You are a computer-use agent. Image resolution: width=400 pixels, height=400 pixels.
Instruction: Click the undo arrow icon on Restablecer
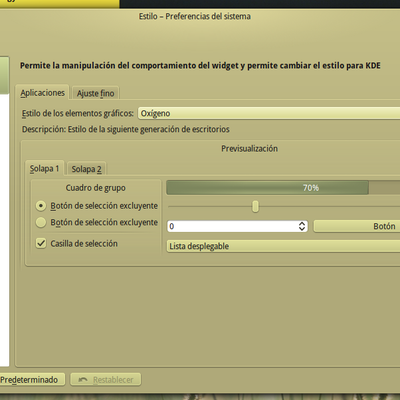[83, 380]
